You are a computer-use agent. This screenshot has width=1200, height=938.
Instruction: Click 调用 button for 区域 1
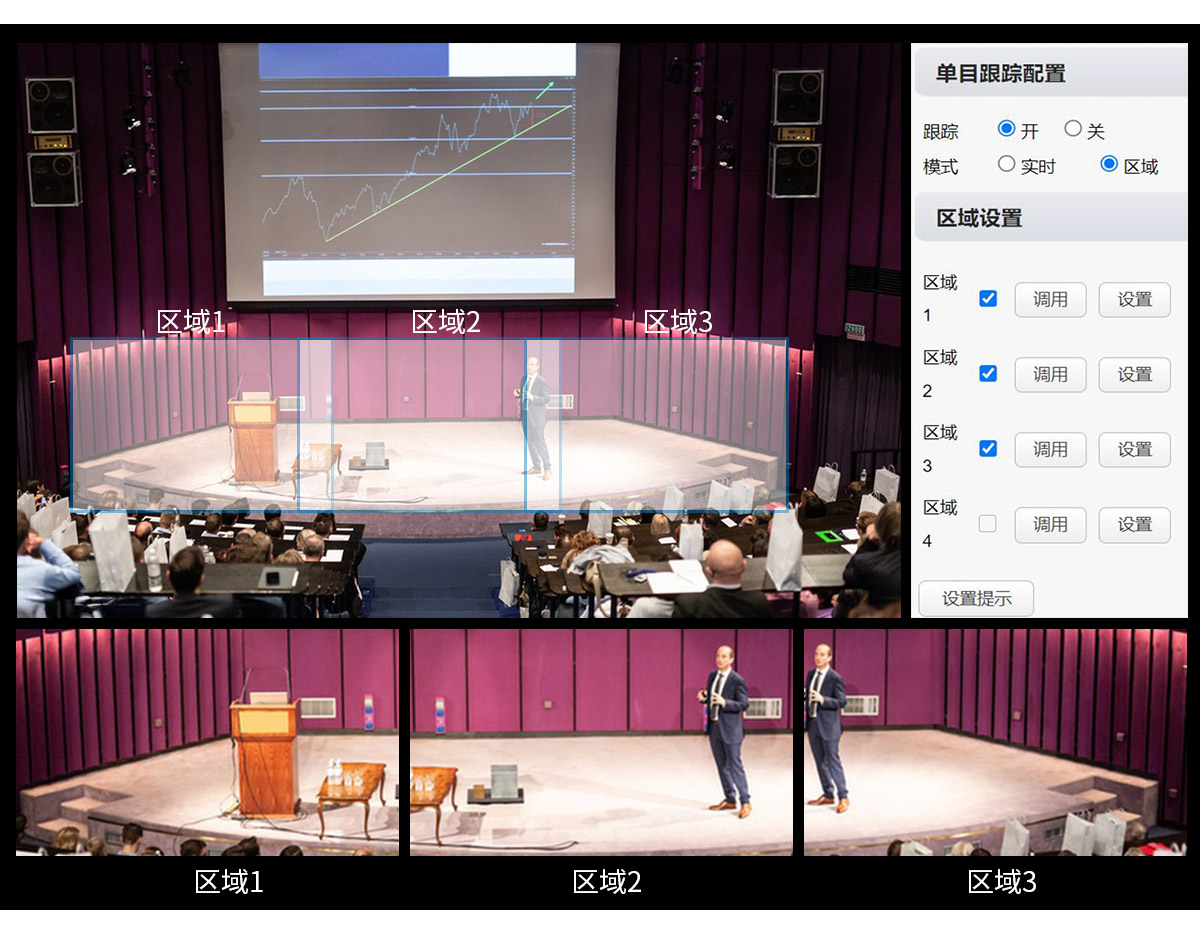point(1050,299)
